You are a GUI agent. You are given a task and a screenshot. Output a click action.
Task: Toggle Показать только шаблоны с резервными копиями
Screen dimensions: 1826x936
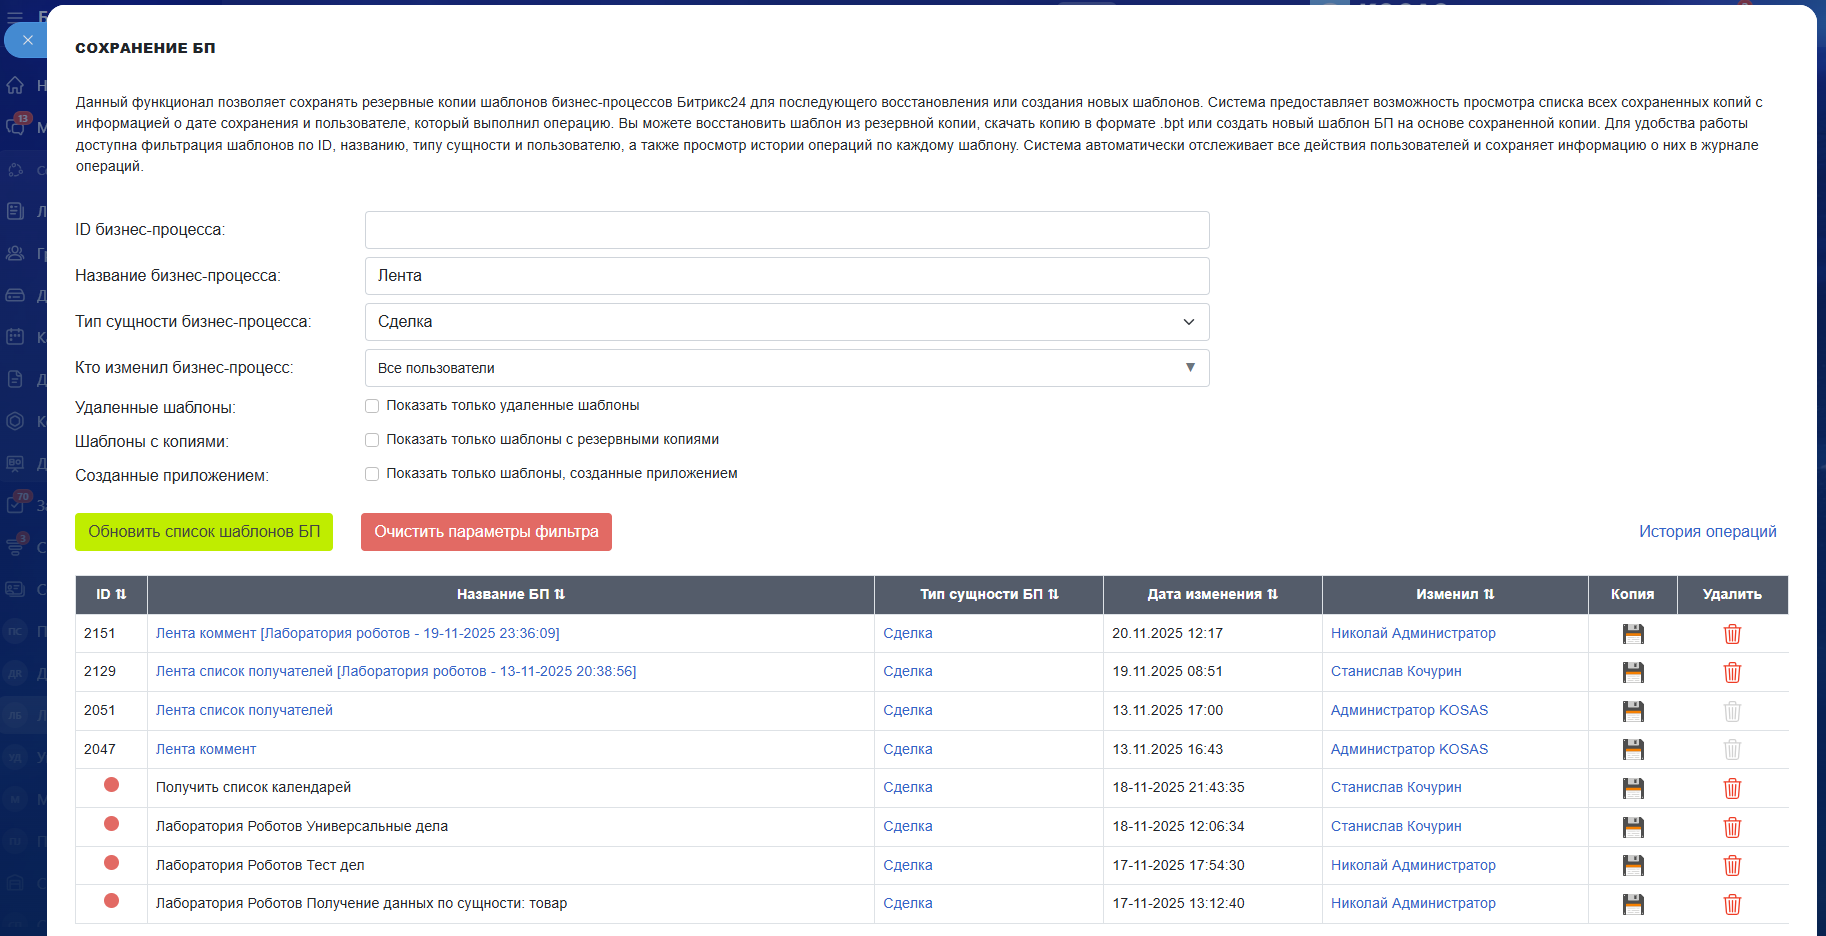[x=372, y=440]
